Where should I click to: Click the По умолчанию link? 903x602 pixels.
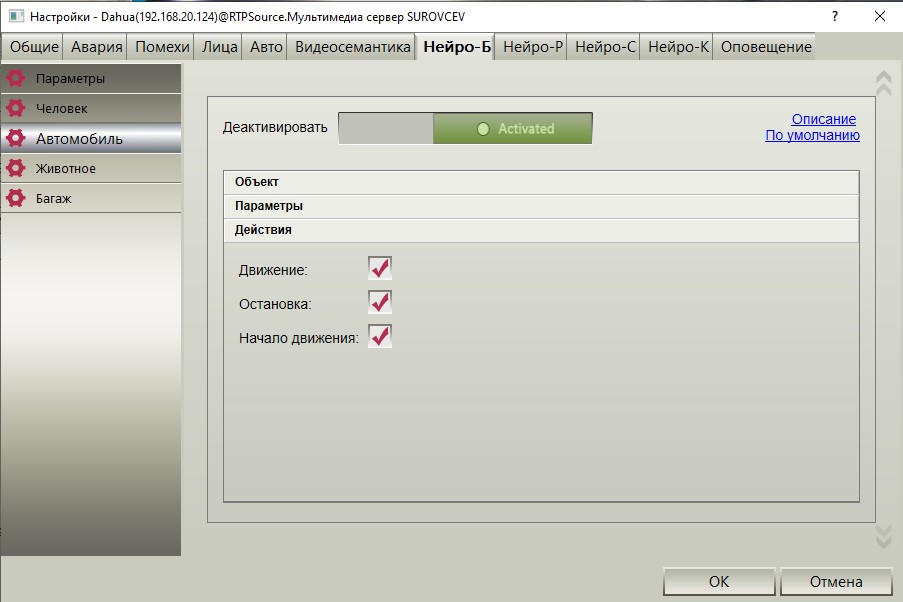click(x=812, y=135)
